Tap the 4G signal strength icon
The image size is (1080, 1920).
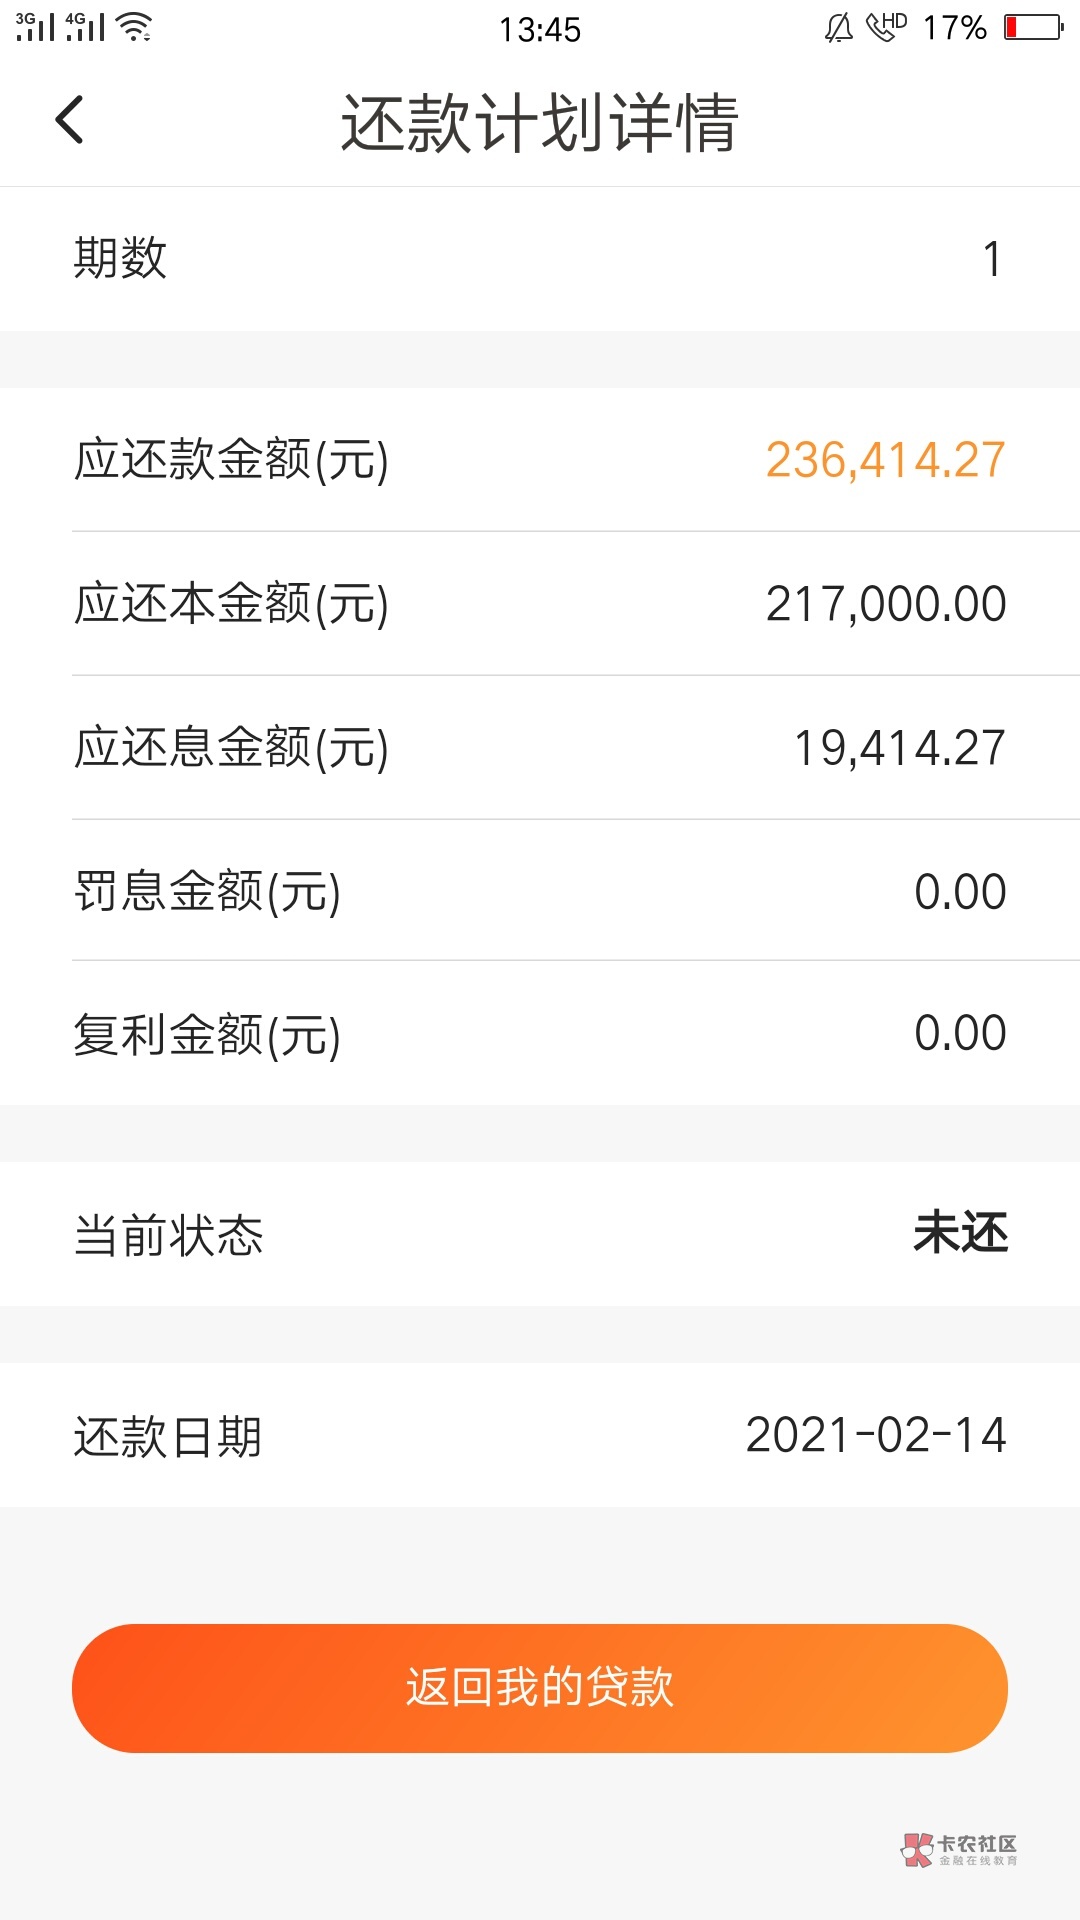[85, 27]
